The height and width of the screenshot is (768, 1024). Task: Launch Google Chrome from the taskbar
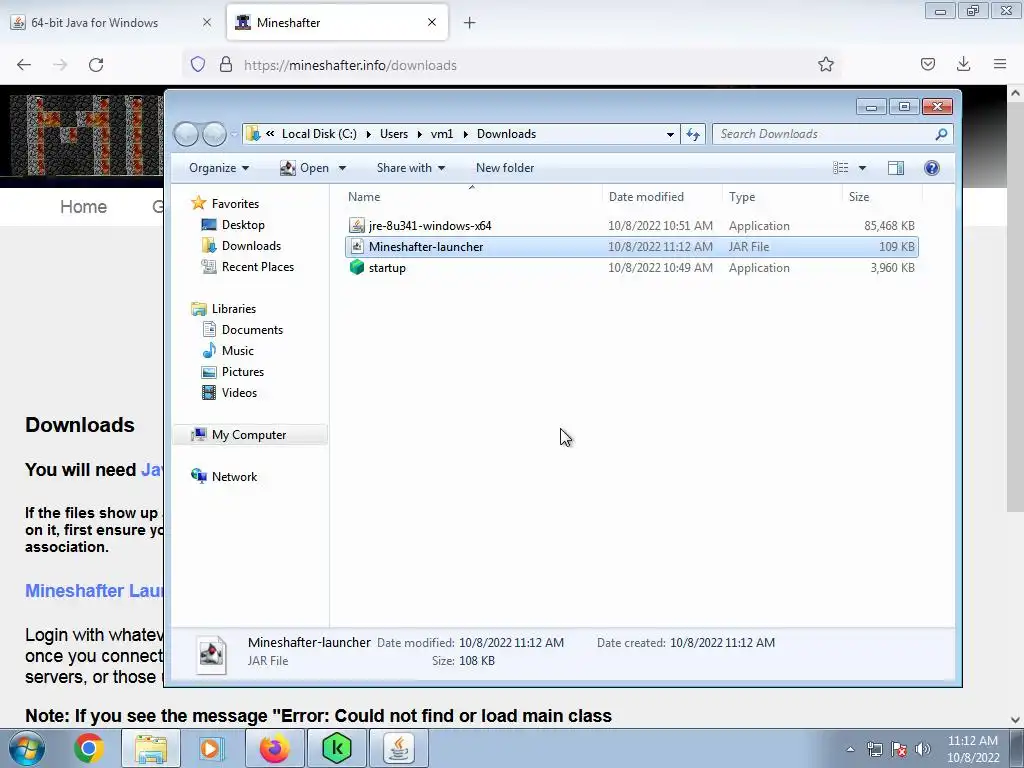[88, 748]
